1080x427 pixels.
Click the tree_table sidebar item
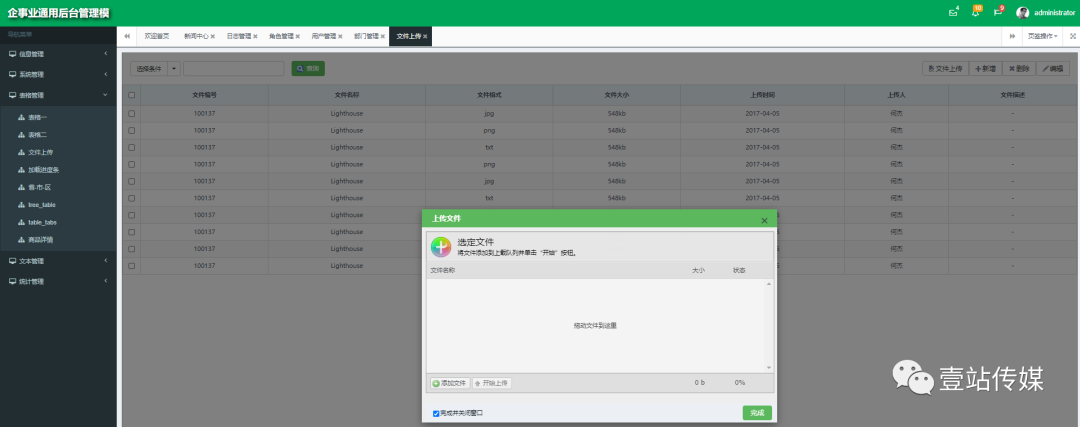coord(42,205)
